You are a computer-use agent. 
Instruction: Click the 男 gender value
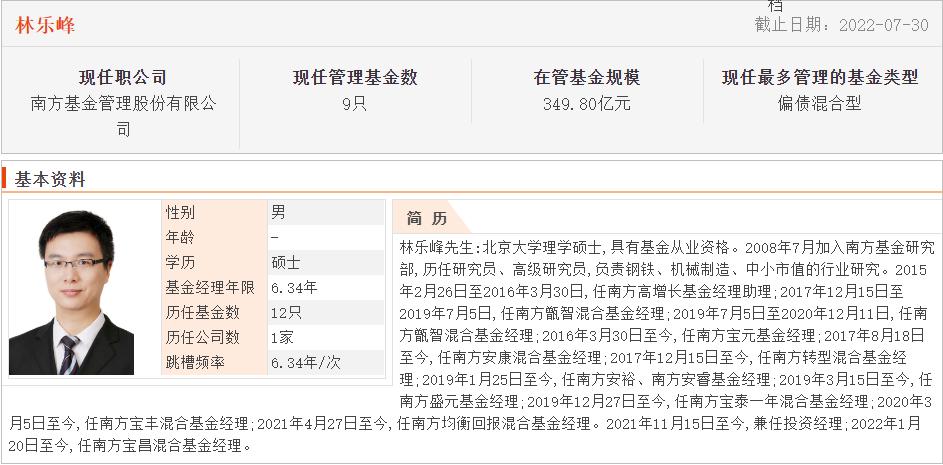coord(278,212)
